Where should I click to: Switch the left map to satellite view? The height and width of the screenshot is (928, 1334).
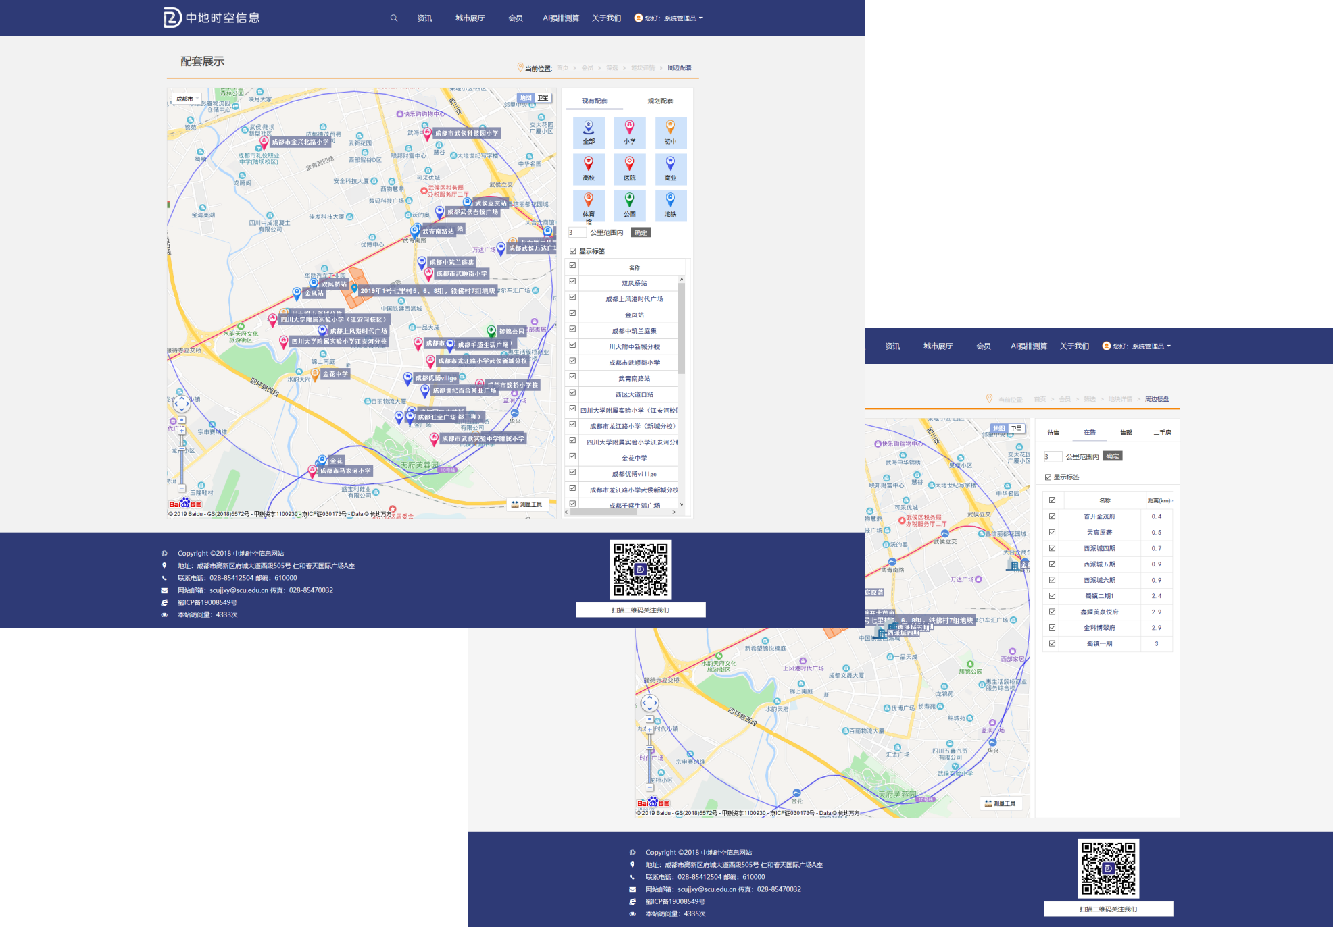(543, 98)
